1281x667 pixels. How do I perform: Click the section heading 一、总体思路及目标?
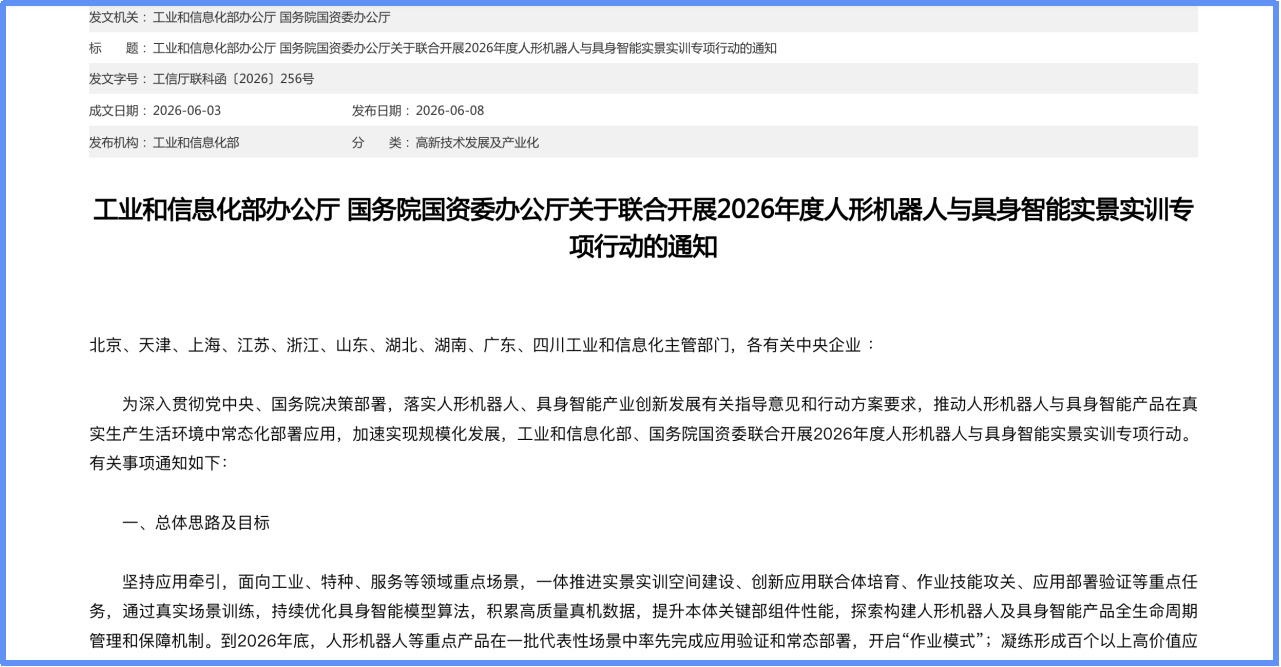pos(196,523)
